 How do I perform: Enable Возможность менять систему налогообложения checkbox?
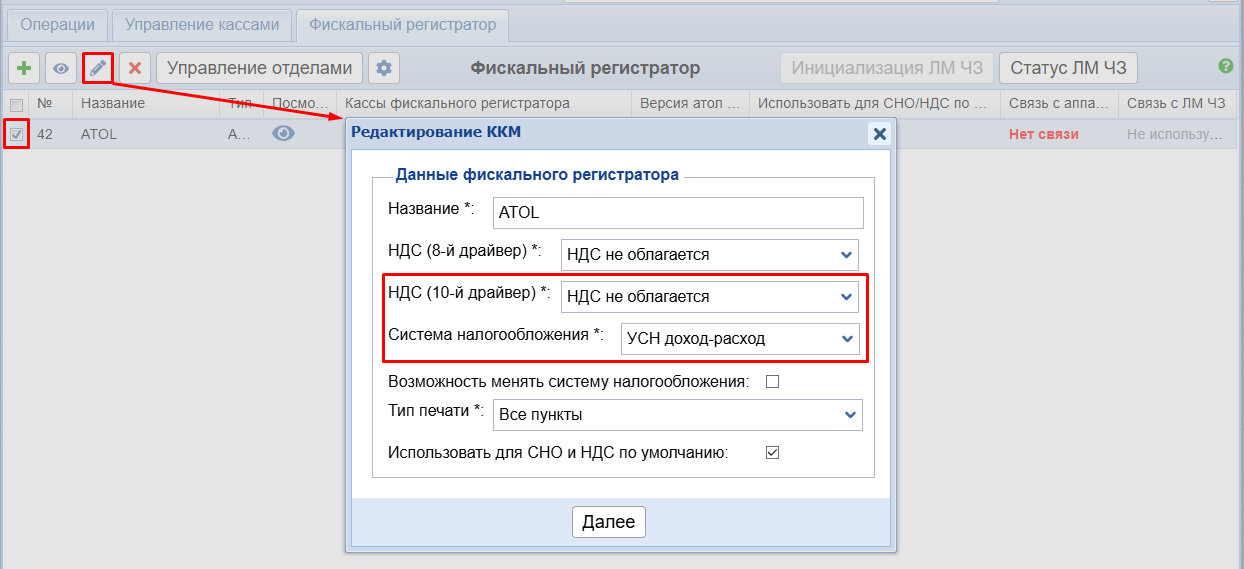pyautogui.click(x=772, y=381)
